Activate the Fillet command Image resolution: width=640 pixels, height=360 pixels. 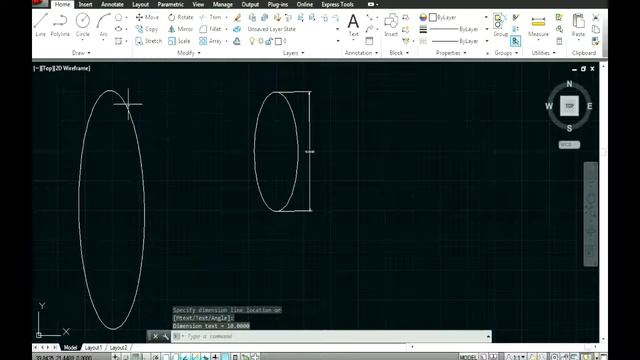coord(211,29)
